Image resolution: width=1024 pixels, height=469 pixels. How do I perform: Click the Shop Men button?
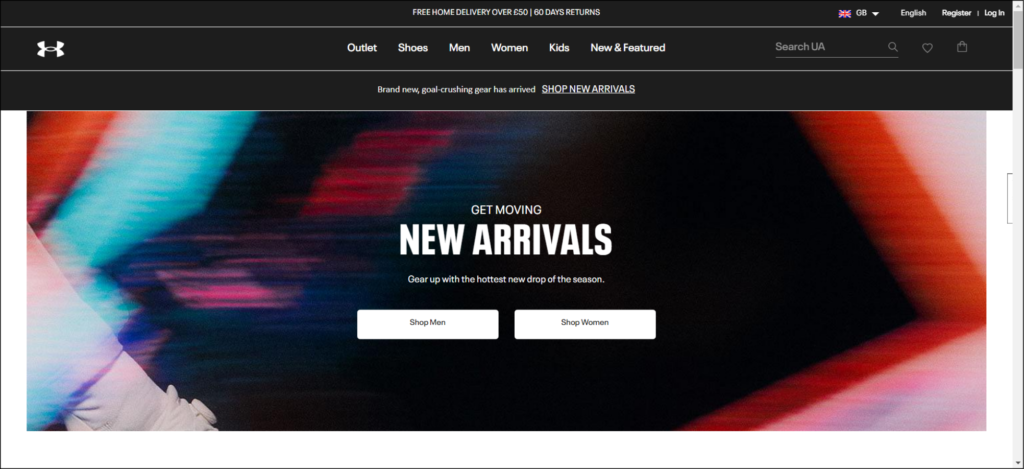pos(428,324)
